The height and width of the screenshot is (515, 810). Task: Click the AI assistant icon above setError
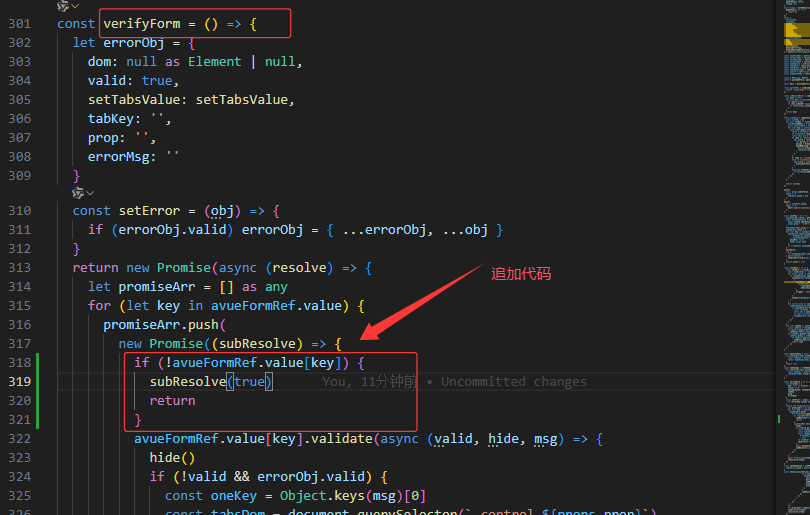click(78, 192)
